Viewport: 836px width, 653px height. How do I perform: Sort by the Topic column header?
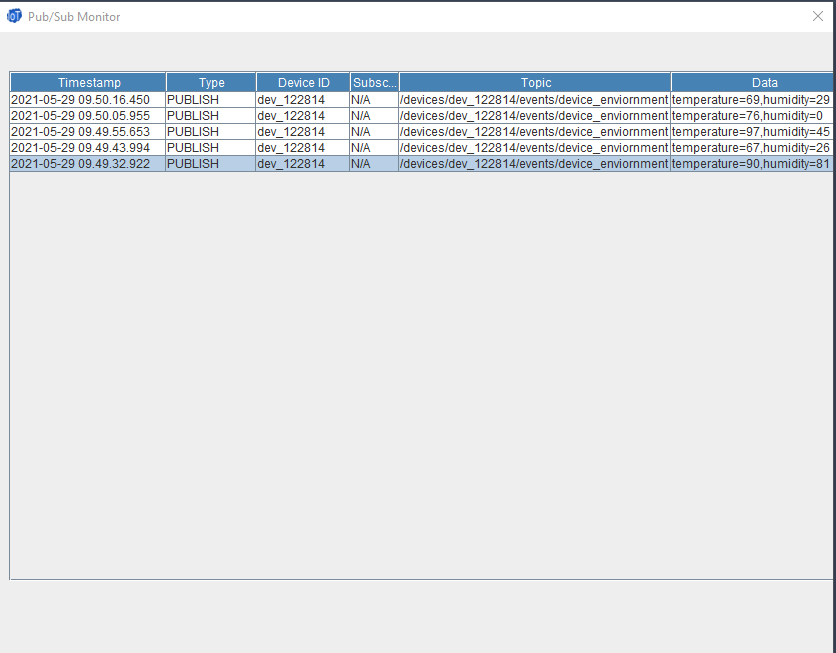[535, 83]
